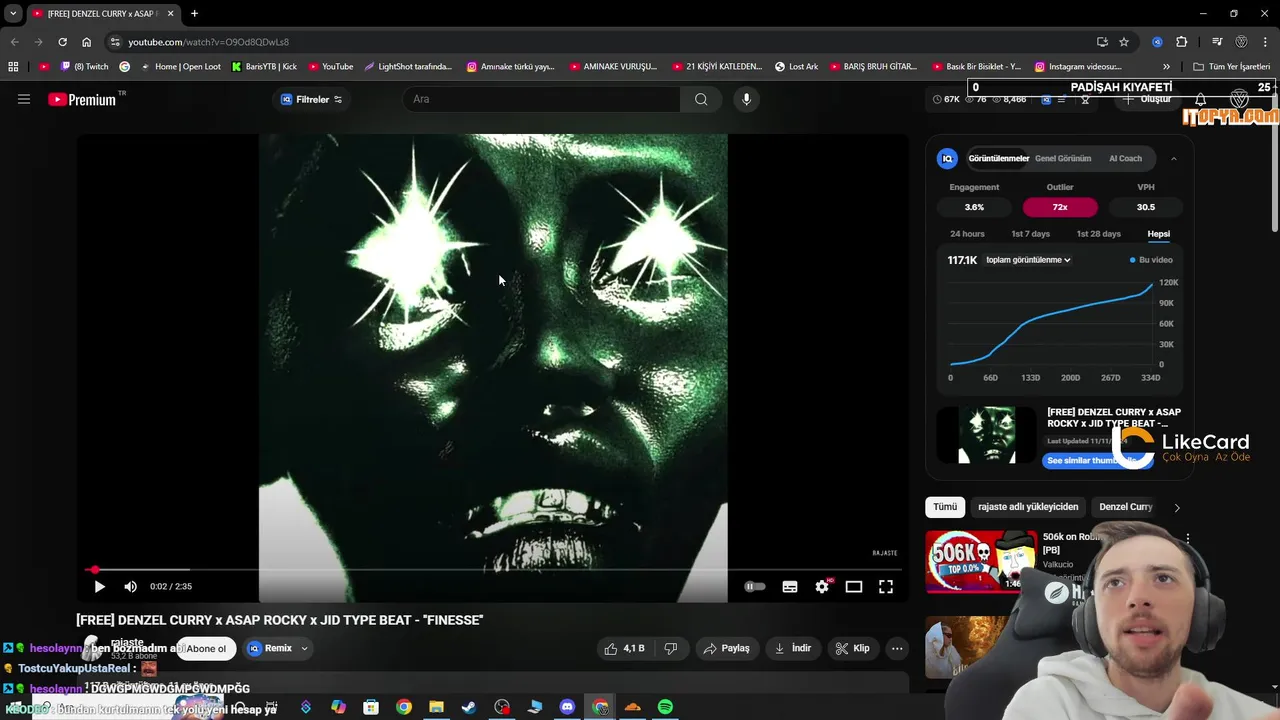Click the 72x Outlier badge
The height and width of the screenshot is (720, 1280).
(1060, 207)
